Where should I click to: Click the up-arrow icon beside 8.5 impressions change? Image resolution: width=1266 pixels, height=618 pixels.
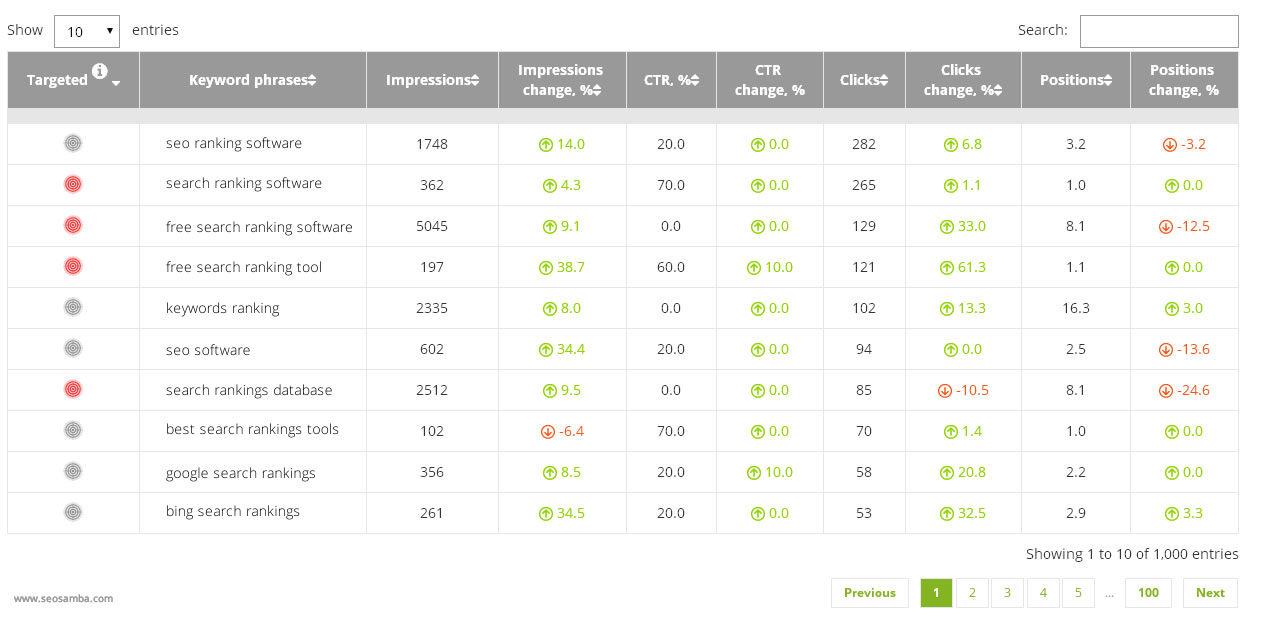(x=550, y=472)
